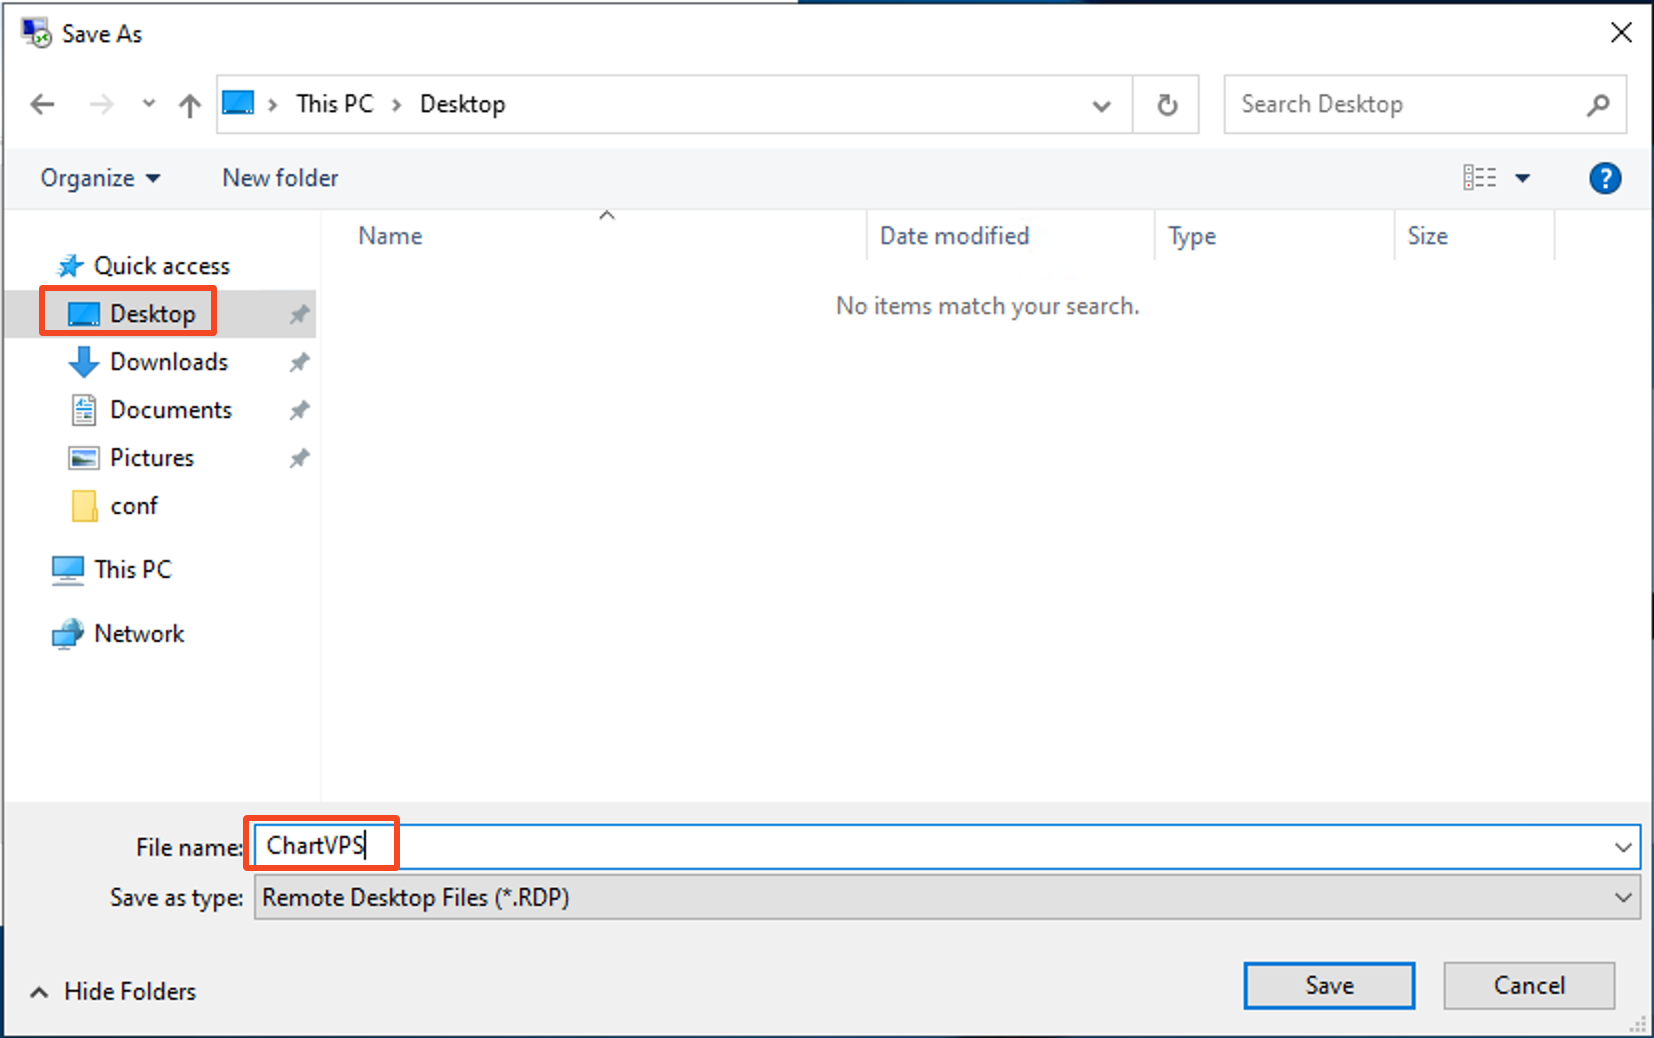Screen dimensions: 1654x1038
Task: Collapse the pane with Hide Folders
Action: 113,992
